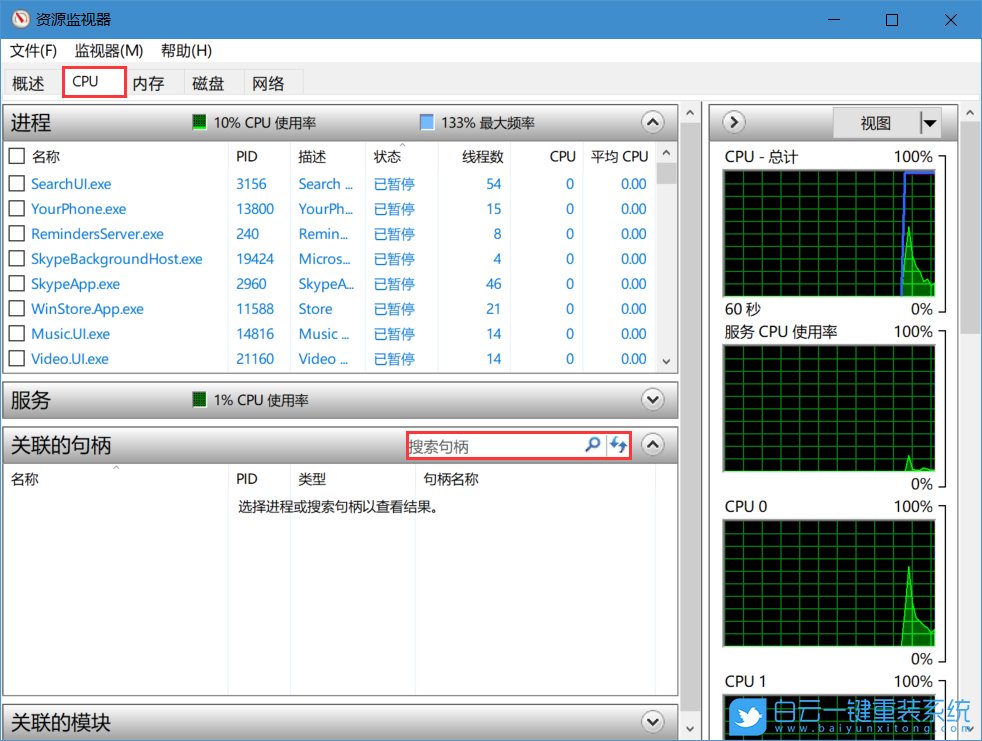Check the checkbox for SearchUI.exe

pyautogui.click(x=16, y=183)
